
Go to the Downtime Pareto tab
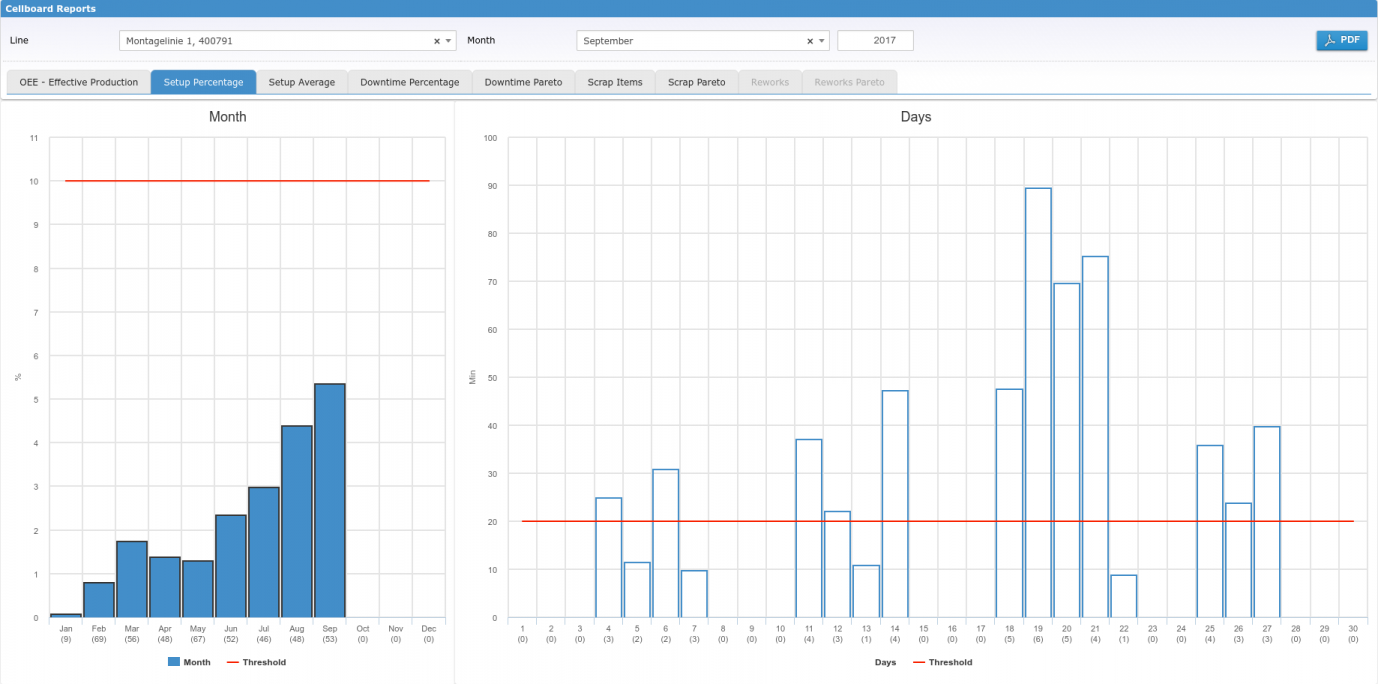523,82
